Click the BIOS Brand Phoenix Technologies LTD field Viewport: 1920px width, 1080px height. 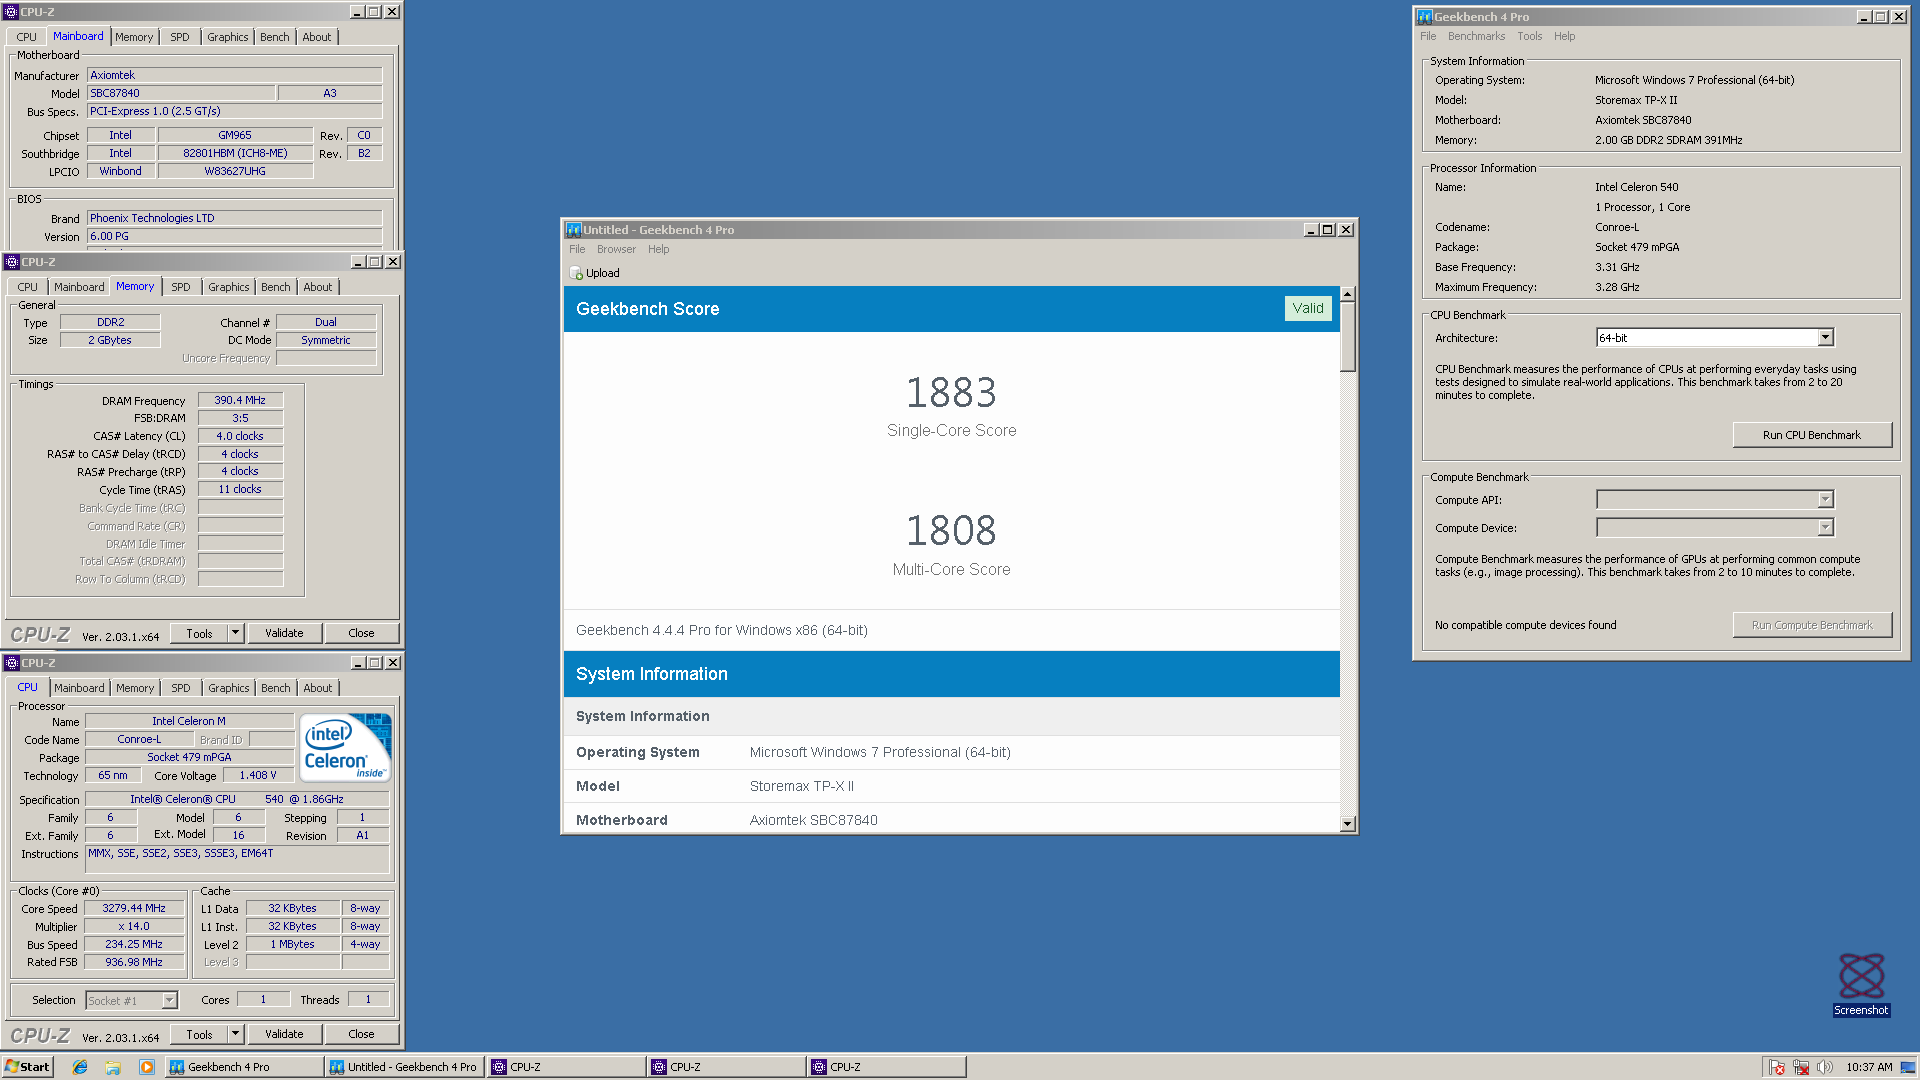tap(235, 218)
